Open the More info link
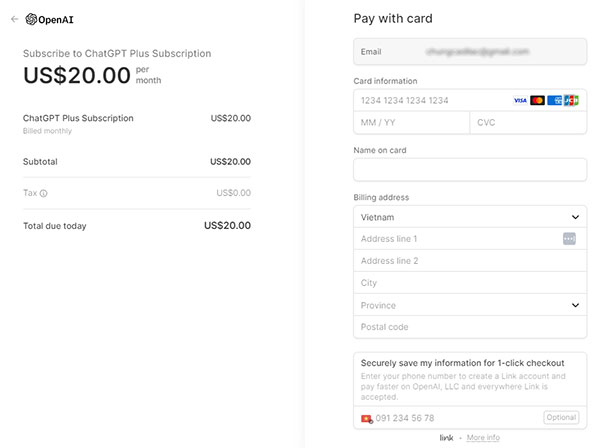The height and width of the screenshot is (448, 600). [483, 437]
